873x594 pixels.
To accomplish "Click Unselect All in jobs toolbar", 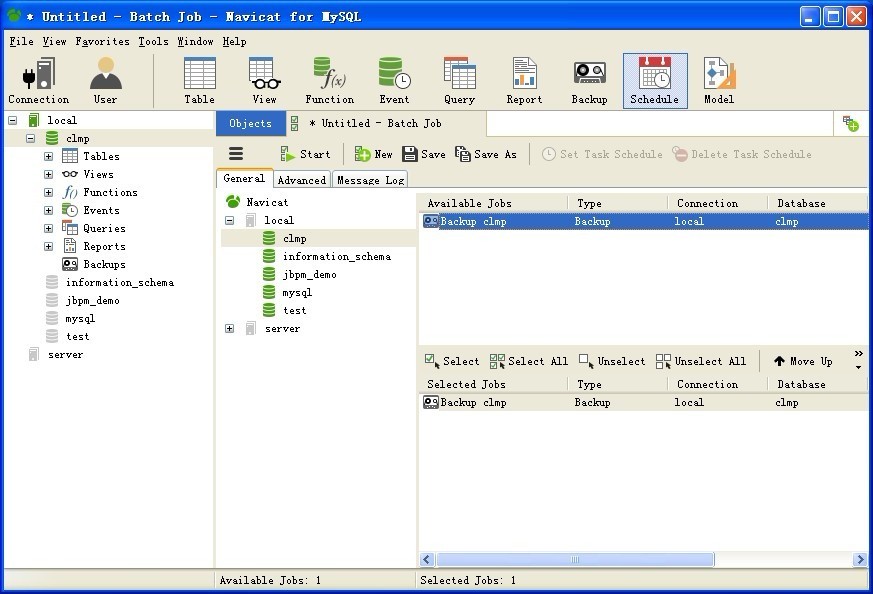I will click(701, 361).
